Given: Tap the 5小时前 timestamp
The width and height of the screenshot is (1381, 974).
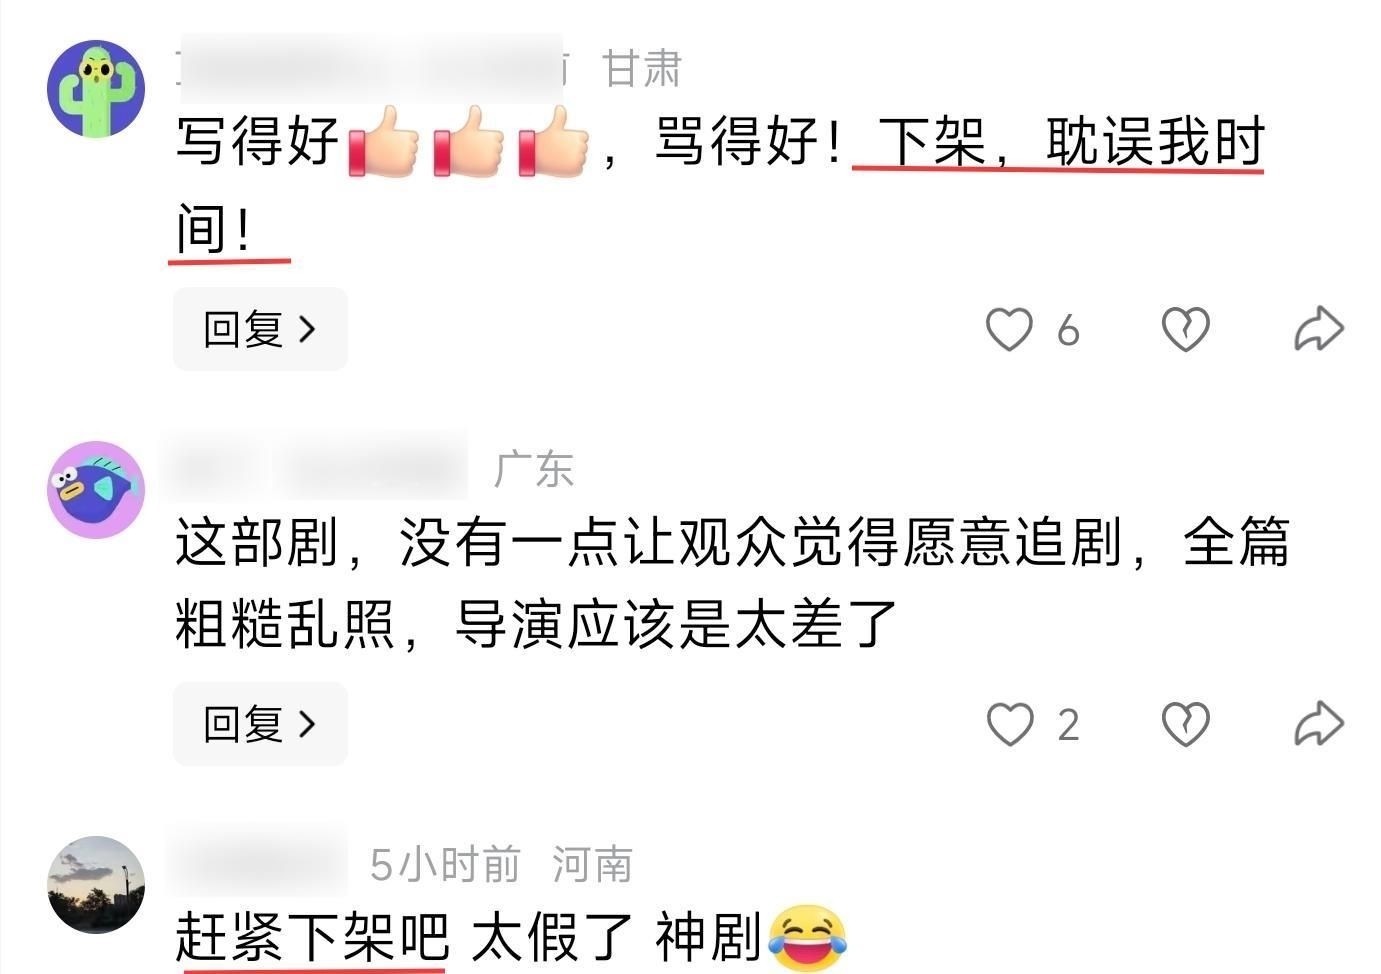Looking at the screenshot, I should pos(445,864).
